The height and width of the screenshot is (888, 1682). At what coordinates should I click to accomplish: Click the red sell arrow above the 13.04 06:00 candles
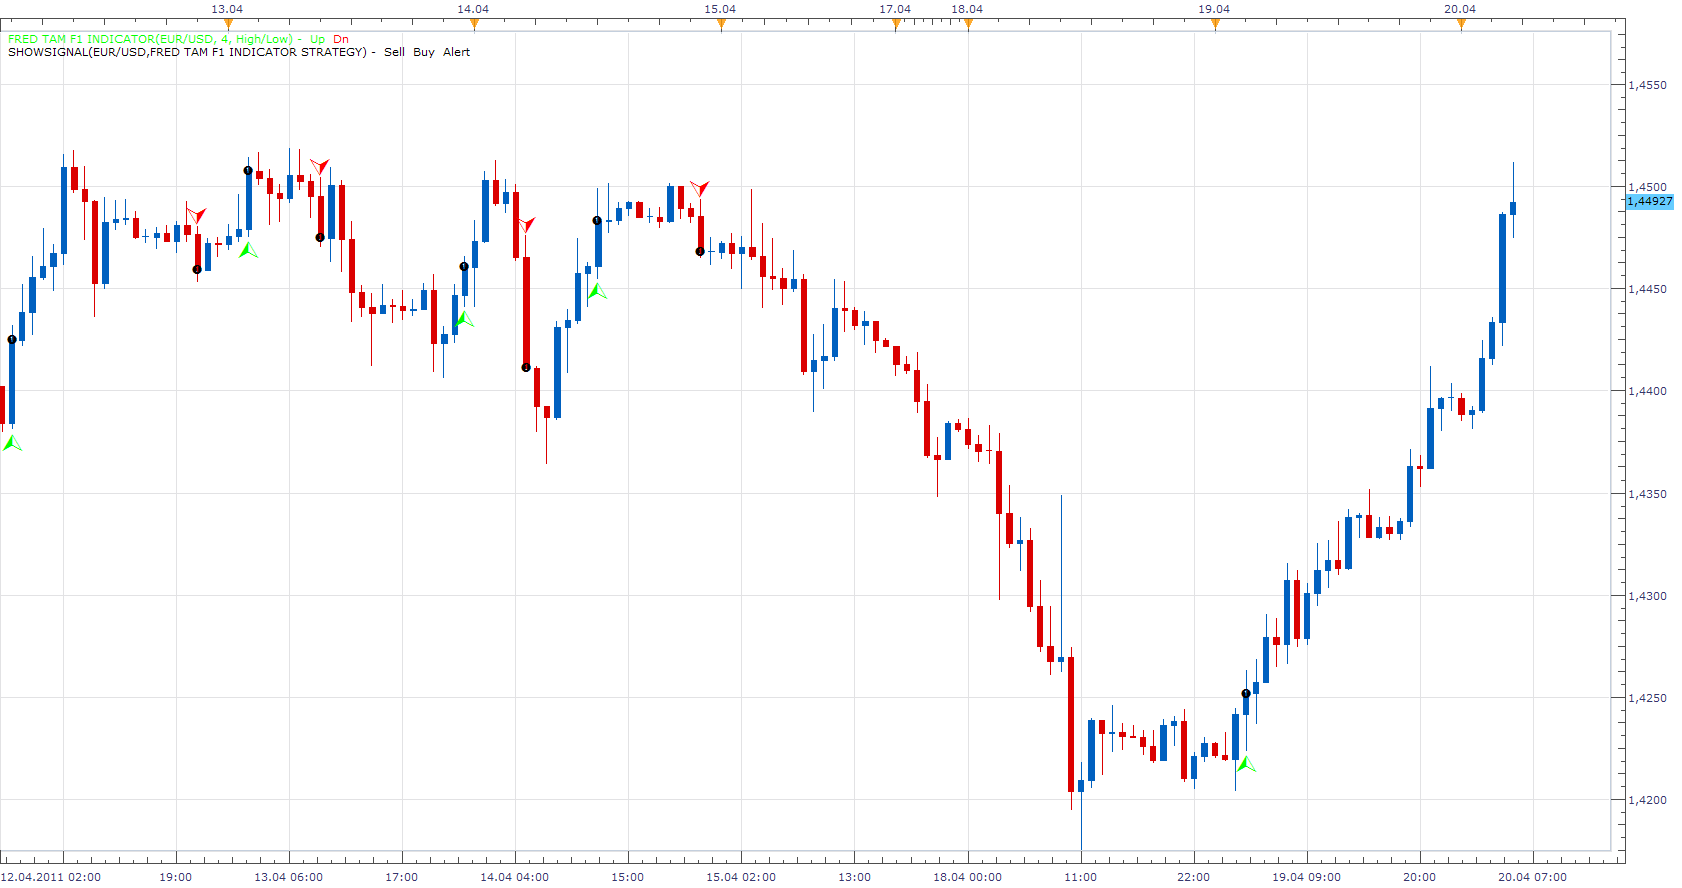pyautogui.click(x=319, y=165)
